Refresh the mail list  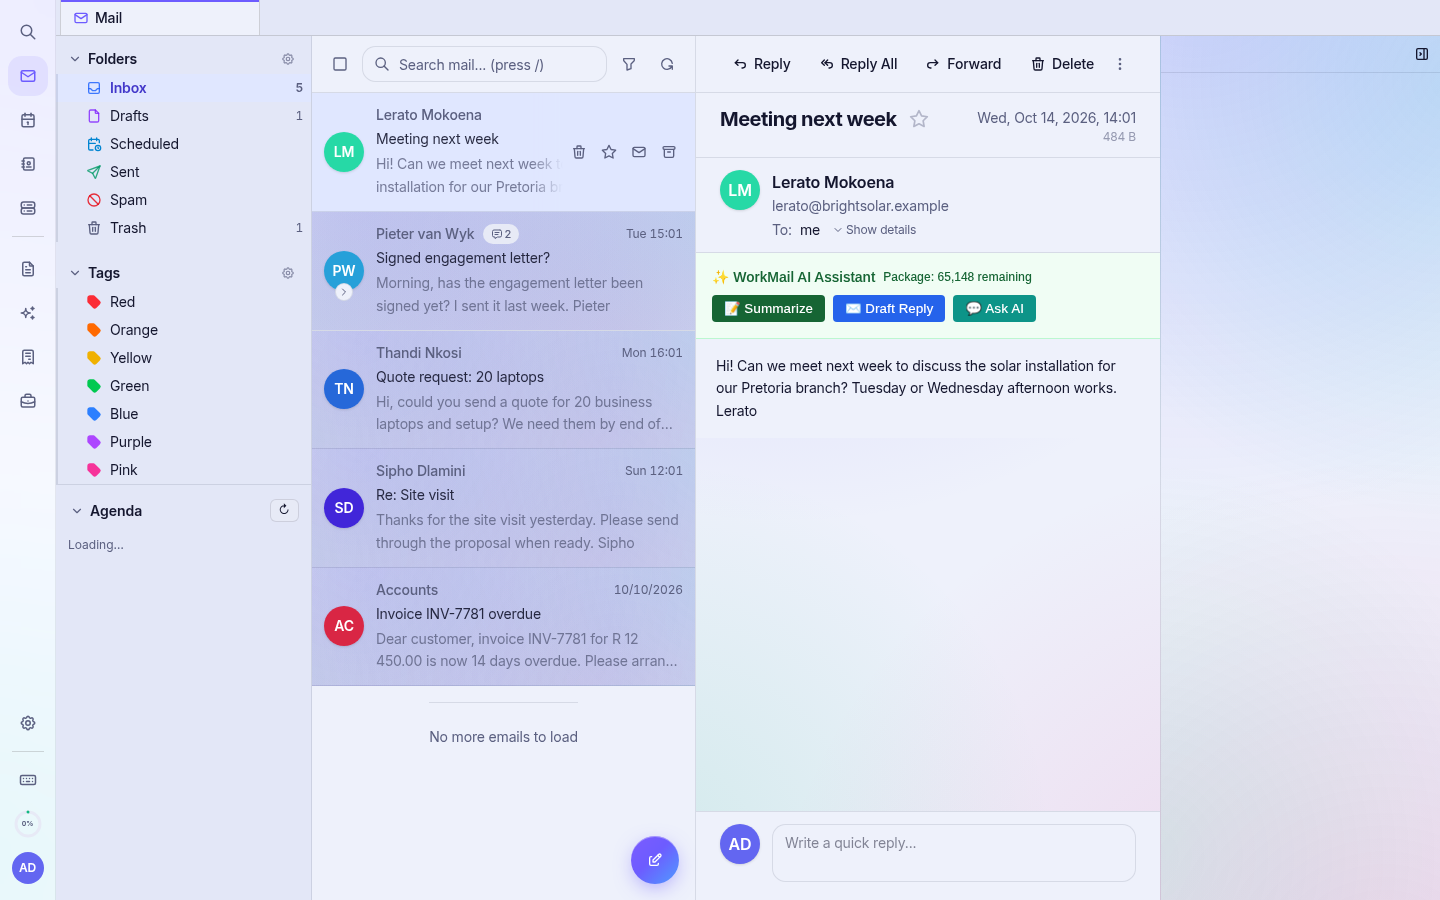667,64
